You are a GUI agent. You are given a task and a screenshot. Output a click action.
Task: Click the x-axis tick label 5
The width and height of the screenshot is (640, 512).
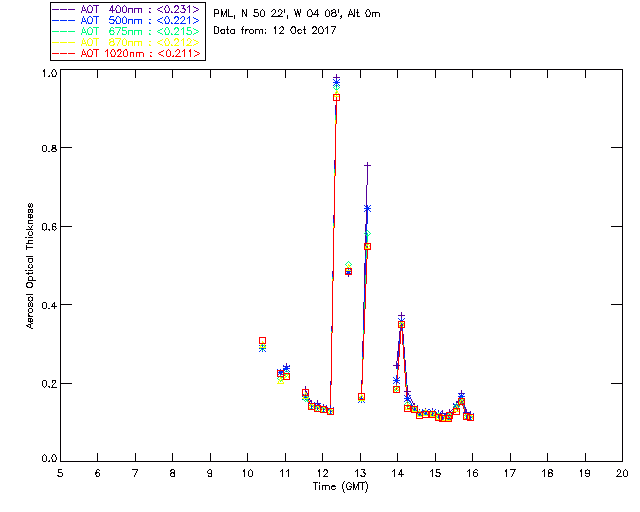point(60,473)
